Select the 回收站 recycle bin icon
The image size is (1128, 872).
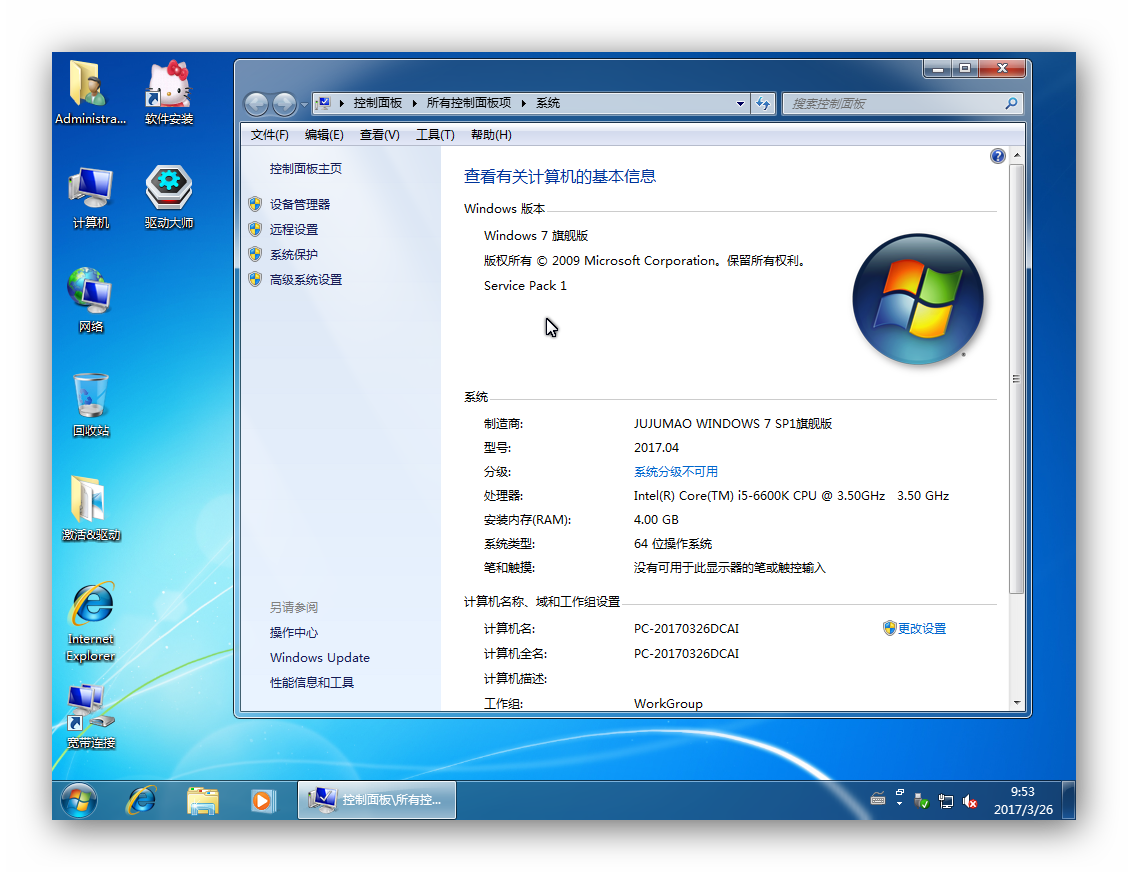click(x=91, y=404)
